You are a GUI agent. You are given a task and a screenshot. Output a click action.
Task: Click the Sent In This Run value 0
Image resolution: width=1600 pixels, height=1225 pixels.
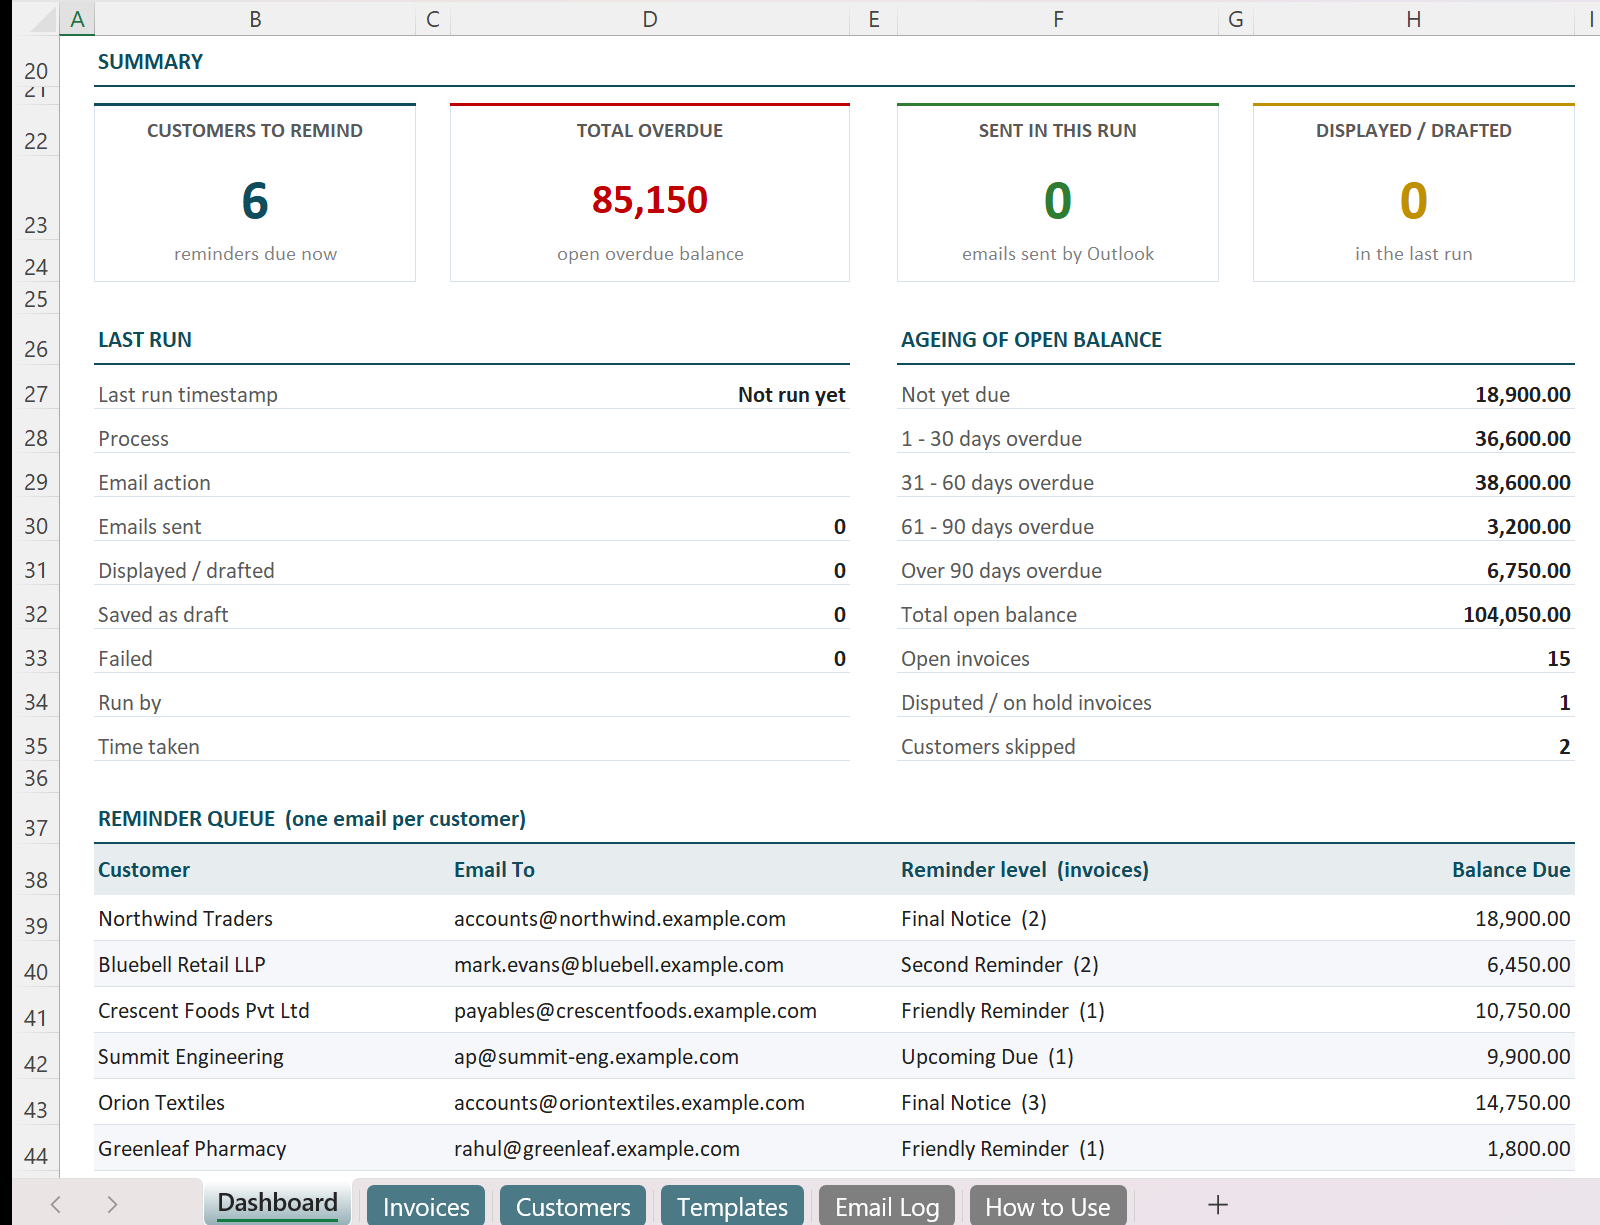pos(1058,200)
